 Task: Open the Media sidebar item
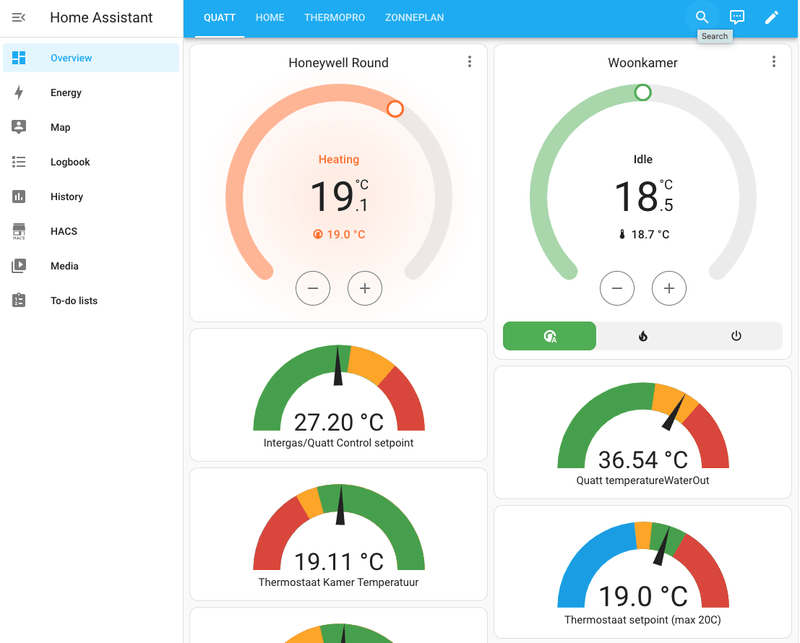coord(91,266)
